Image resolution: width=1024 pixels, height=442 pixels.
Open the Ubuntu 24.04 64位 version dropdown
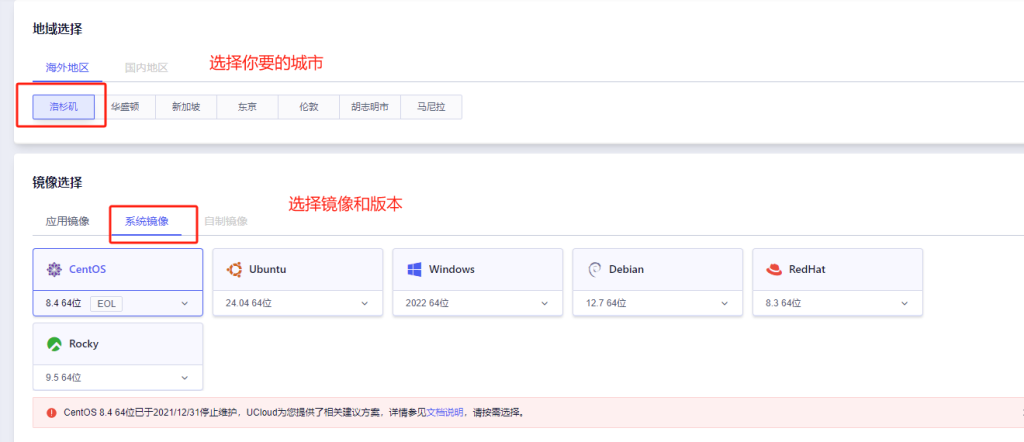click(x=298, y=304)
